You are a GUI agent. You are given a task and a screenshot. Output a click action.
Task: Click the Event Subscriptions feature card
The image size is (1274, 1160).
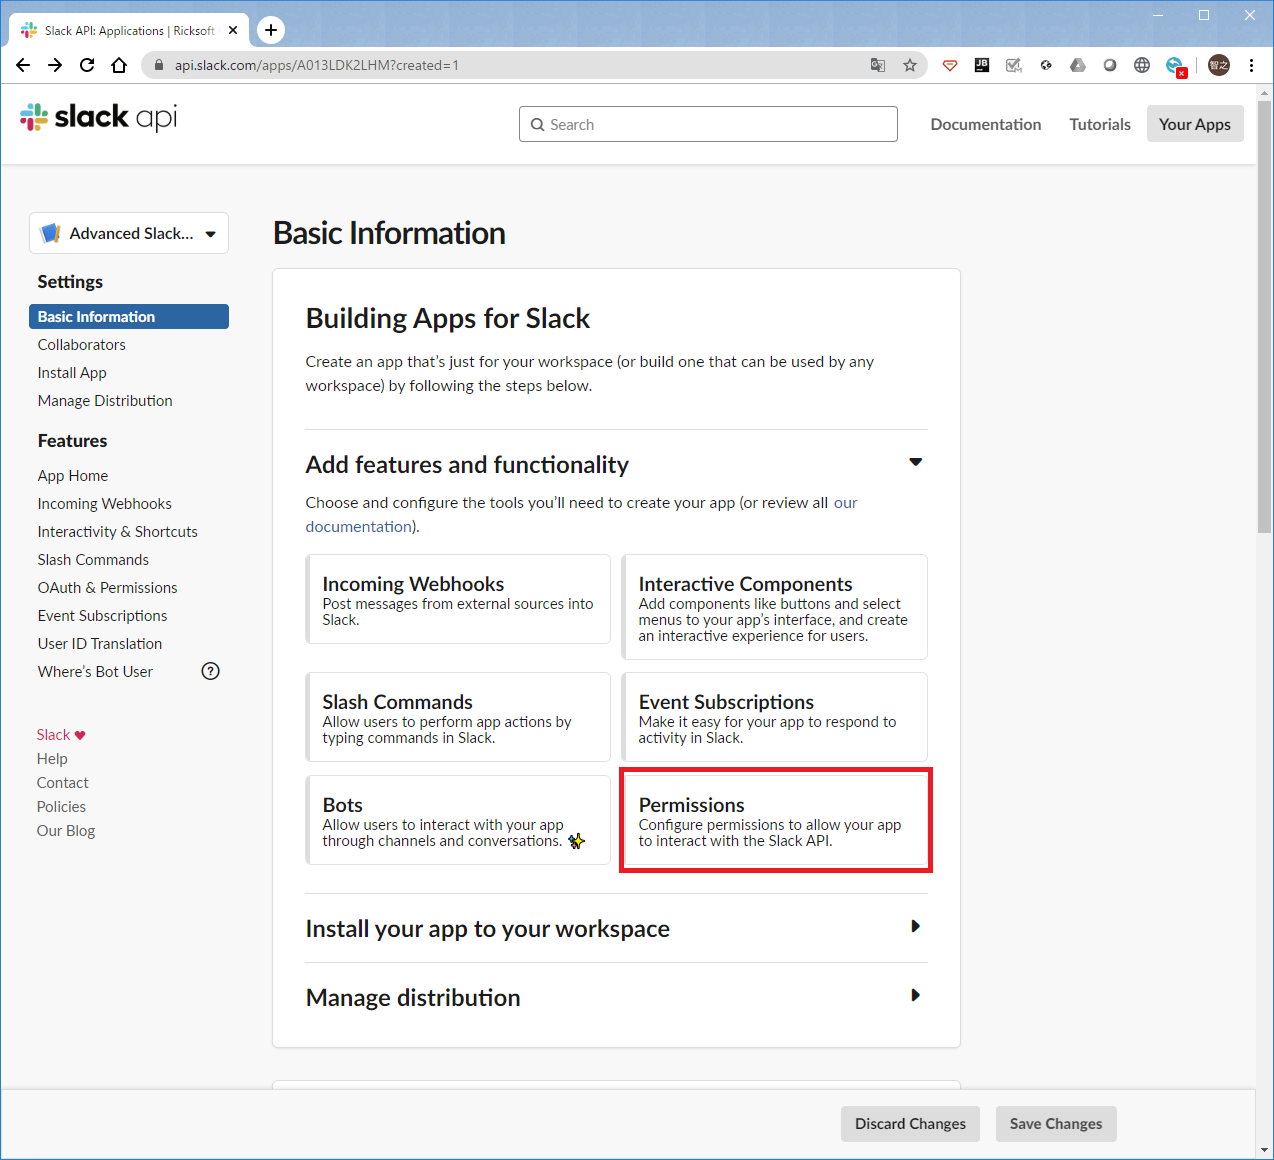775,717
